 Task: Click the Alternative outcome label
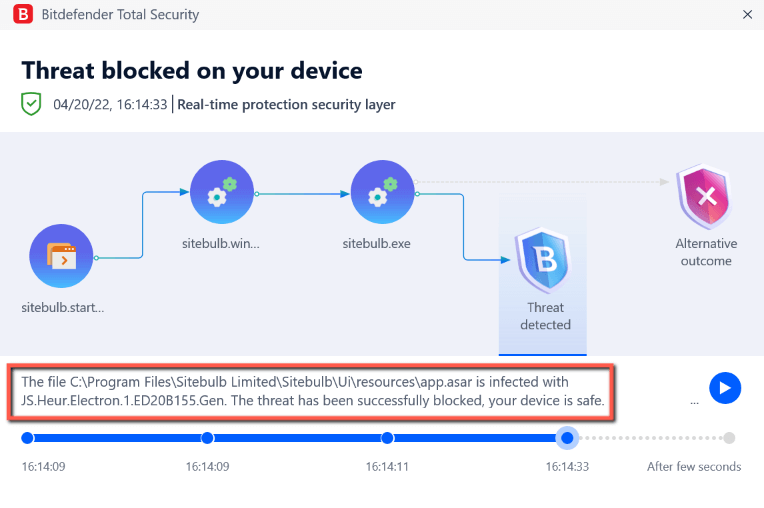706,252
